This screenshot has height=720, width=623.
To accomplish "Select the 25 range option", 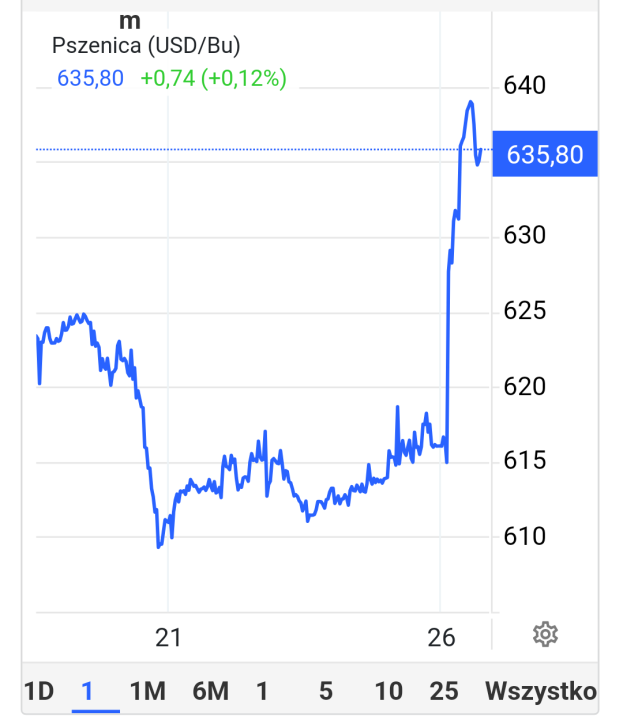I will pos(444,691).
